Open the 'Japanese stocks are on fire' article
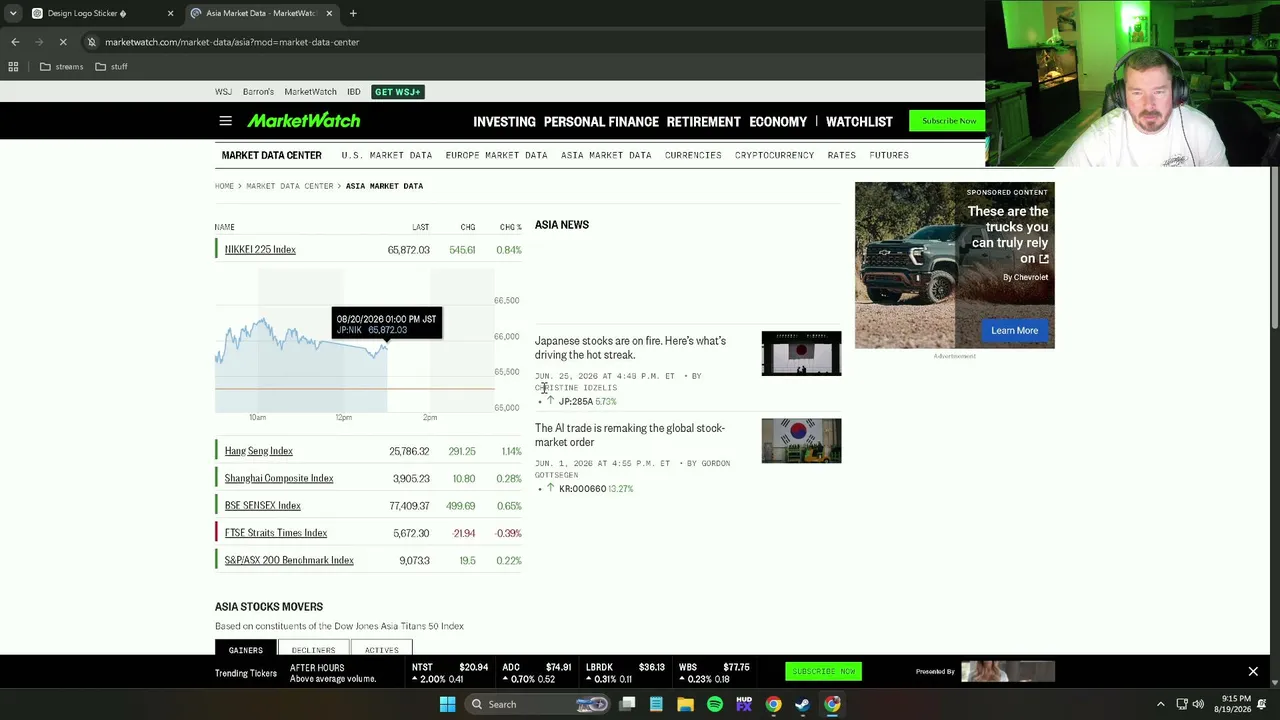Image resolution: width=1280 pixels, height=720 pixels. [x=630, y=348]
